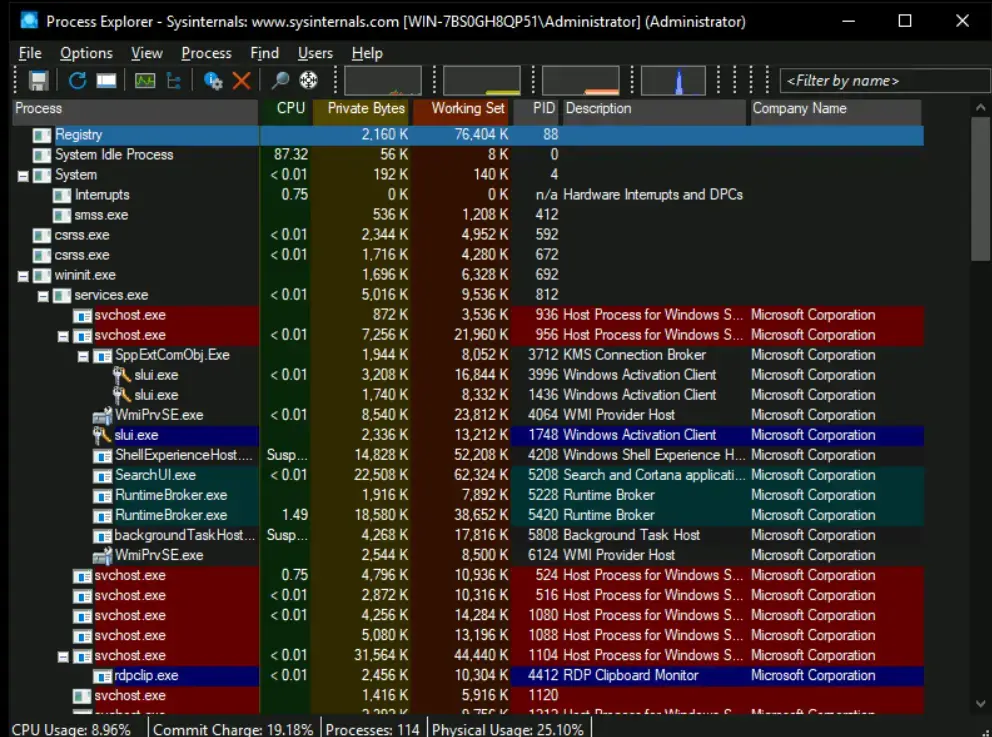
Task: Open System Information via the green graph icon
Action: [145, 80]
